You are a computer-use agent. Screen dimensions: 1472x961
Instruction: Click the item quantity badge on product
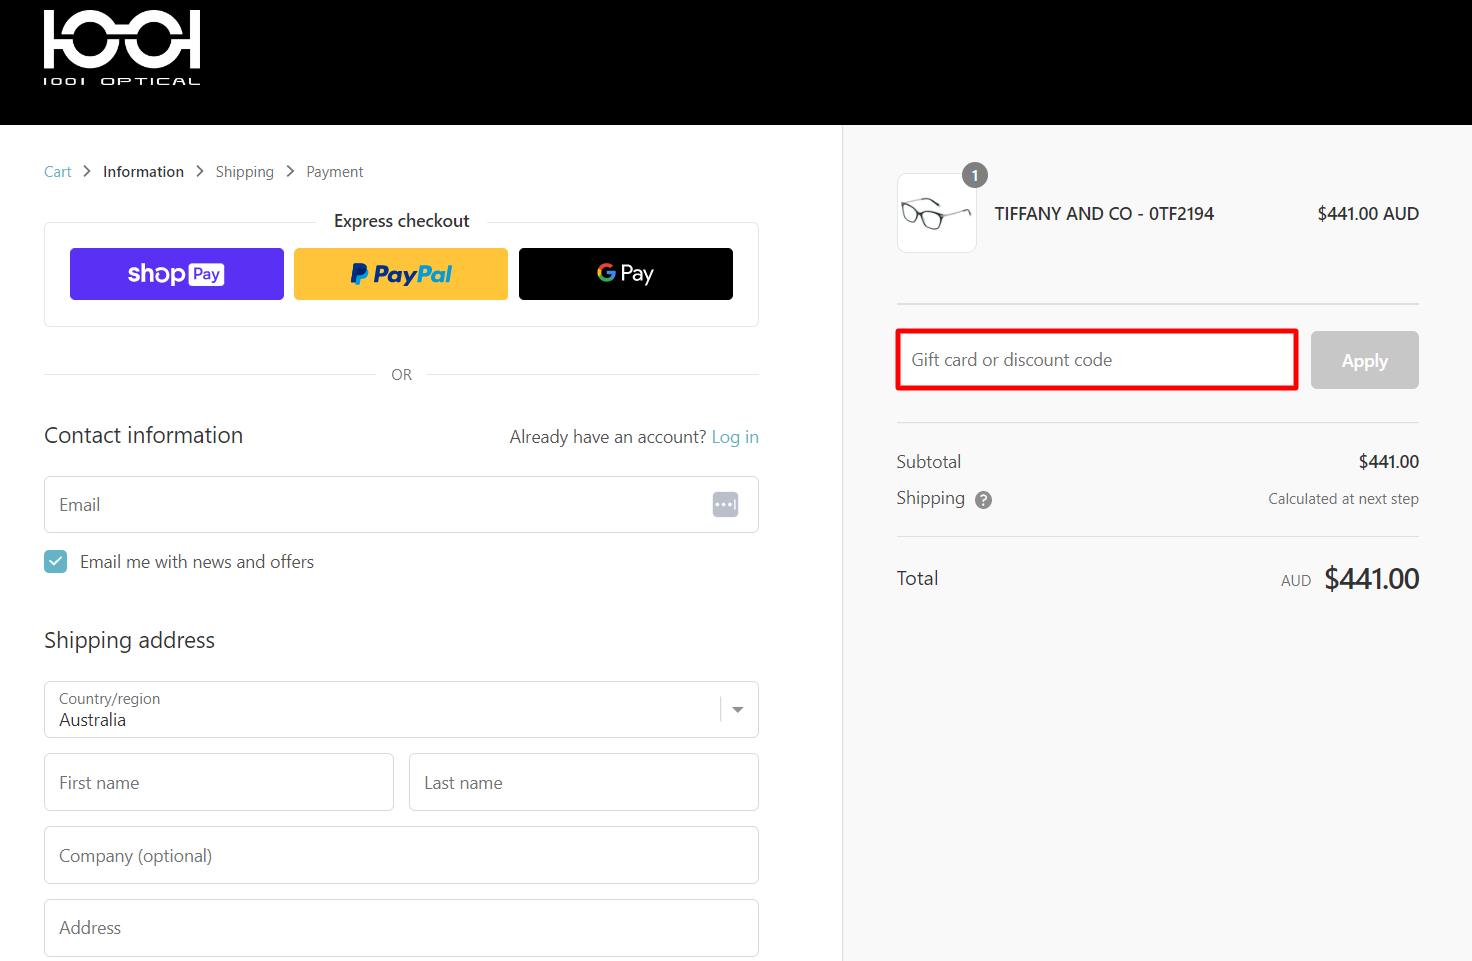tap(974, 176)
